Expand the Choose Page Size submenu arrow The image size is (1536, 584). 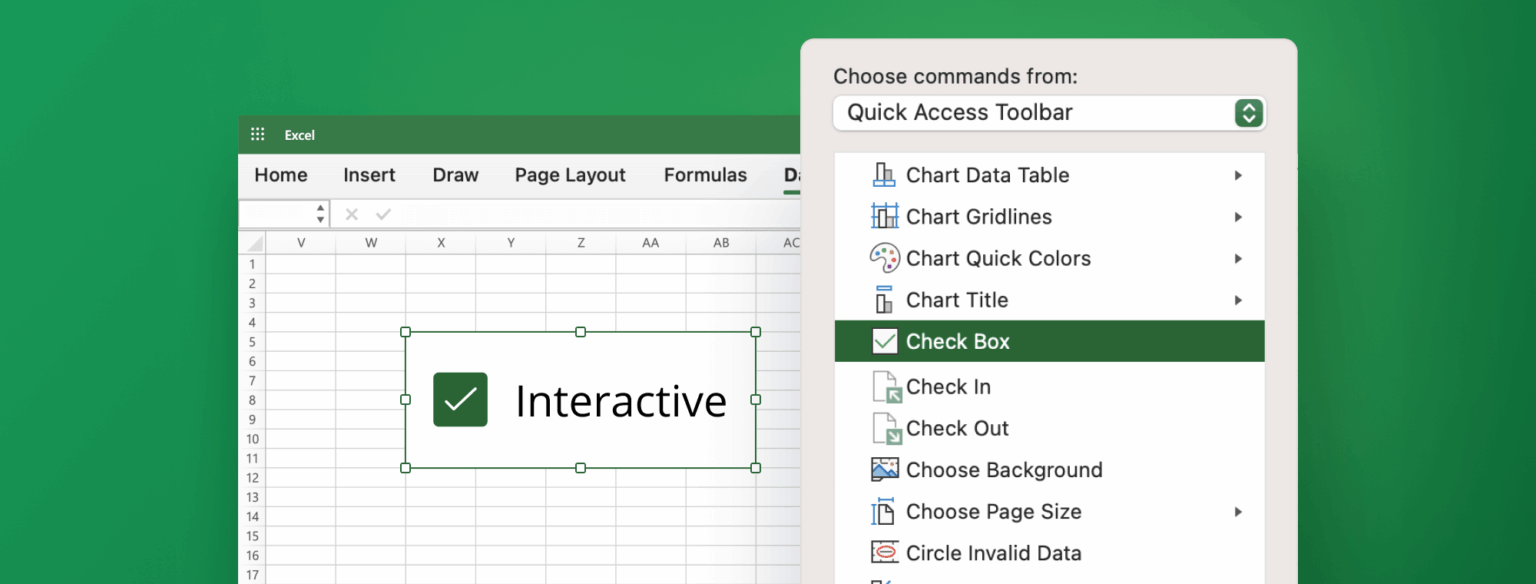click(1238, 511)
